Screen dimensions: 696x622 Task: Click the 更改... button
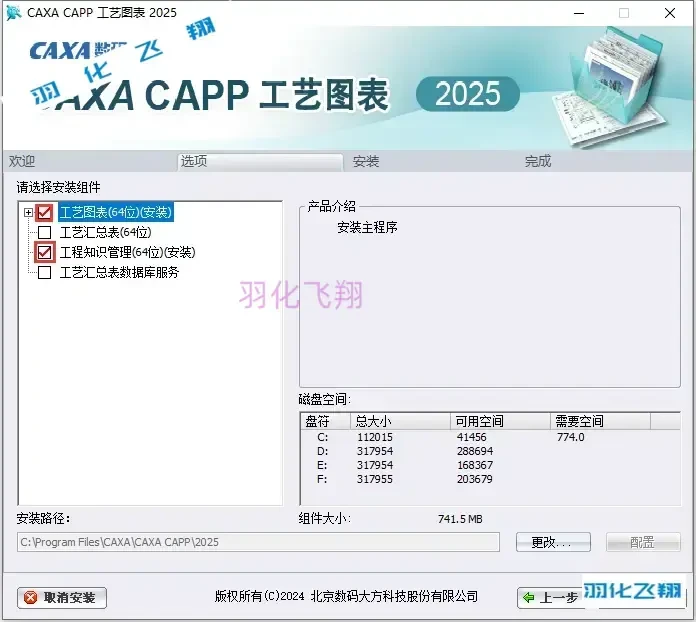[553, 542]
